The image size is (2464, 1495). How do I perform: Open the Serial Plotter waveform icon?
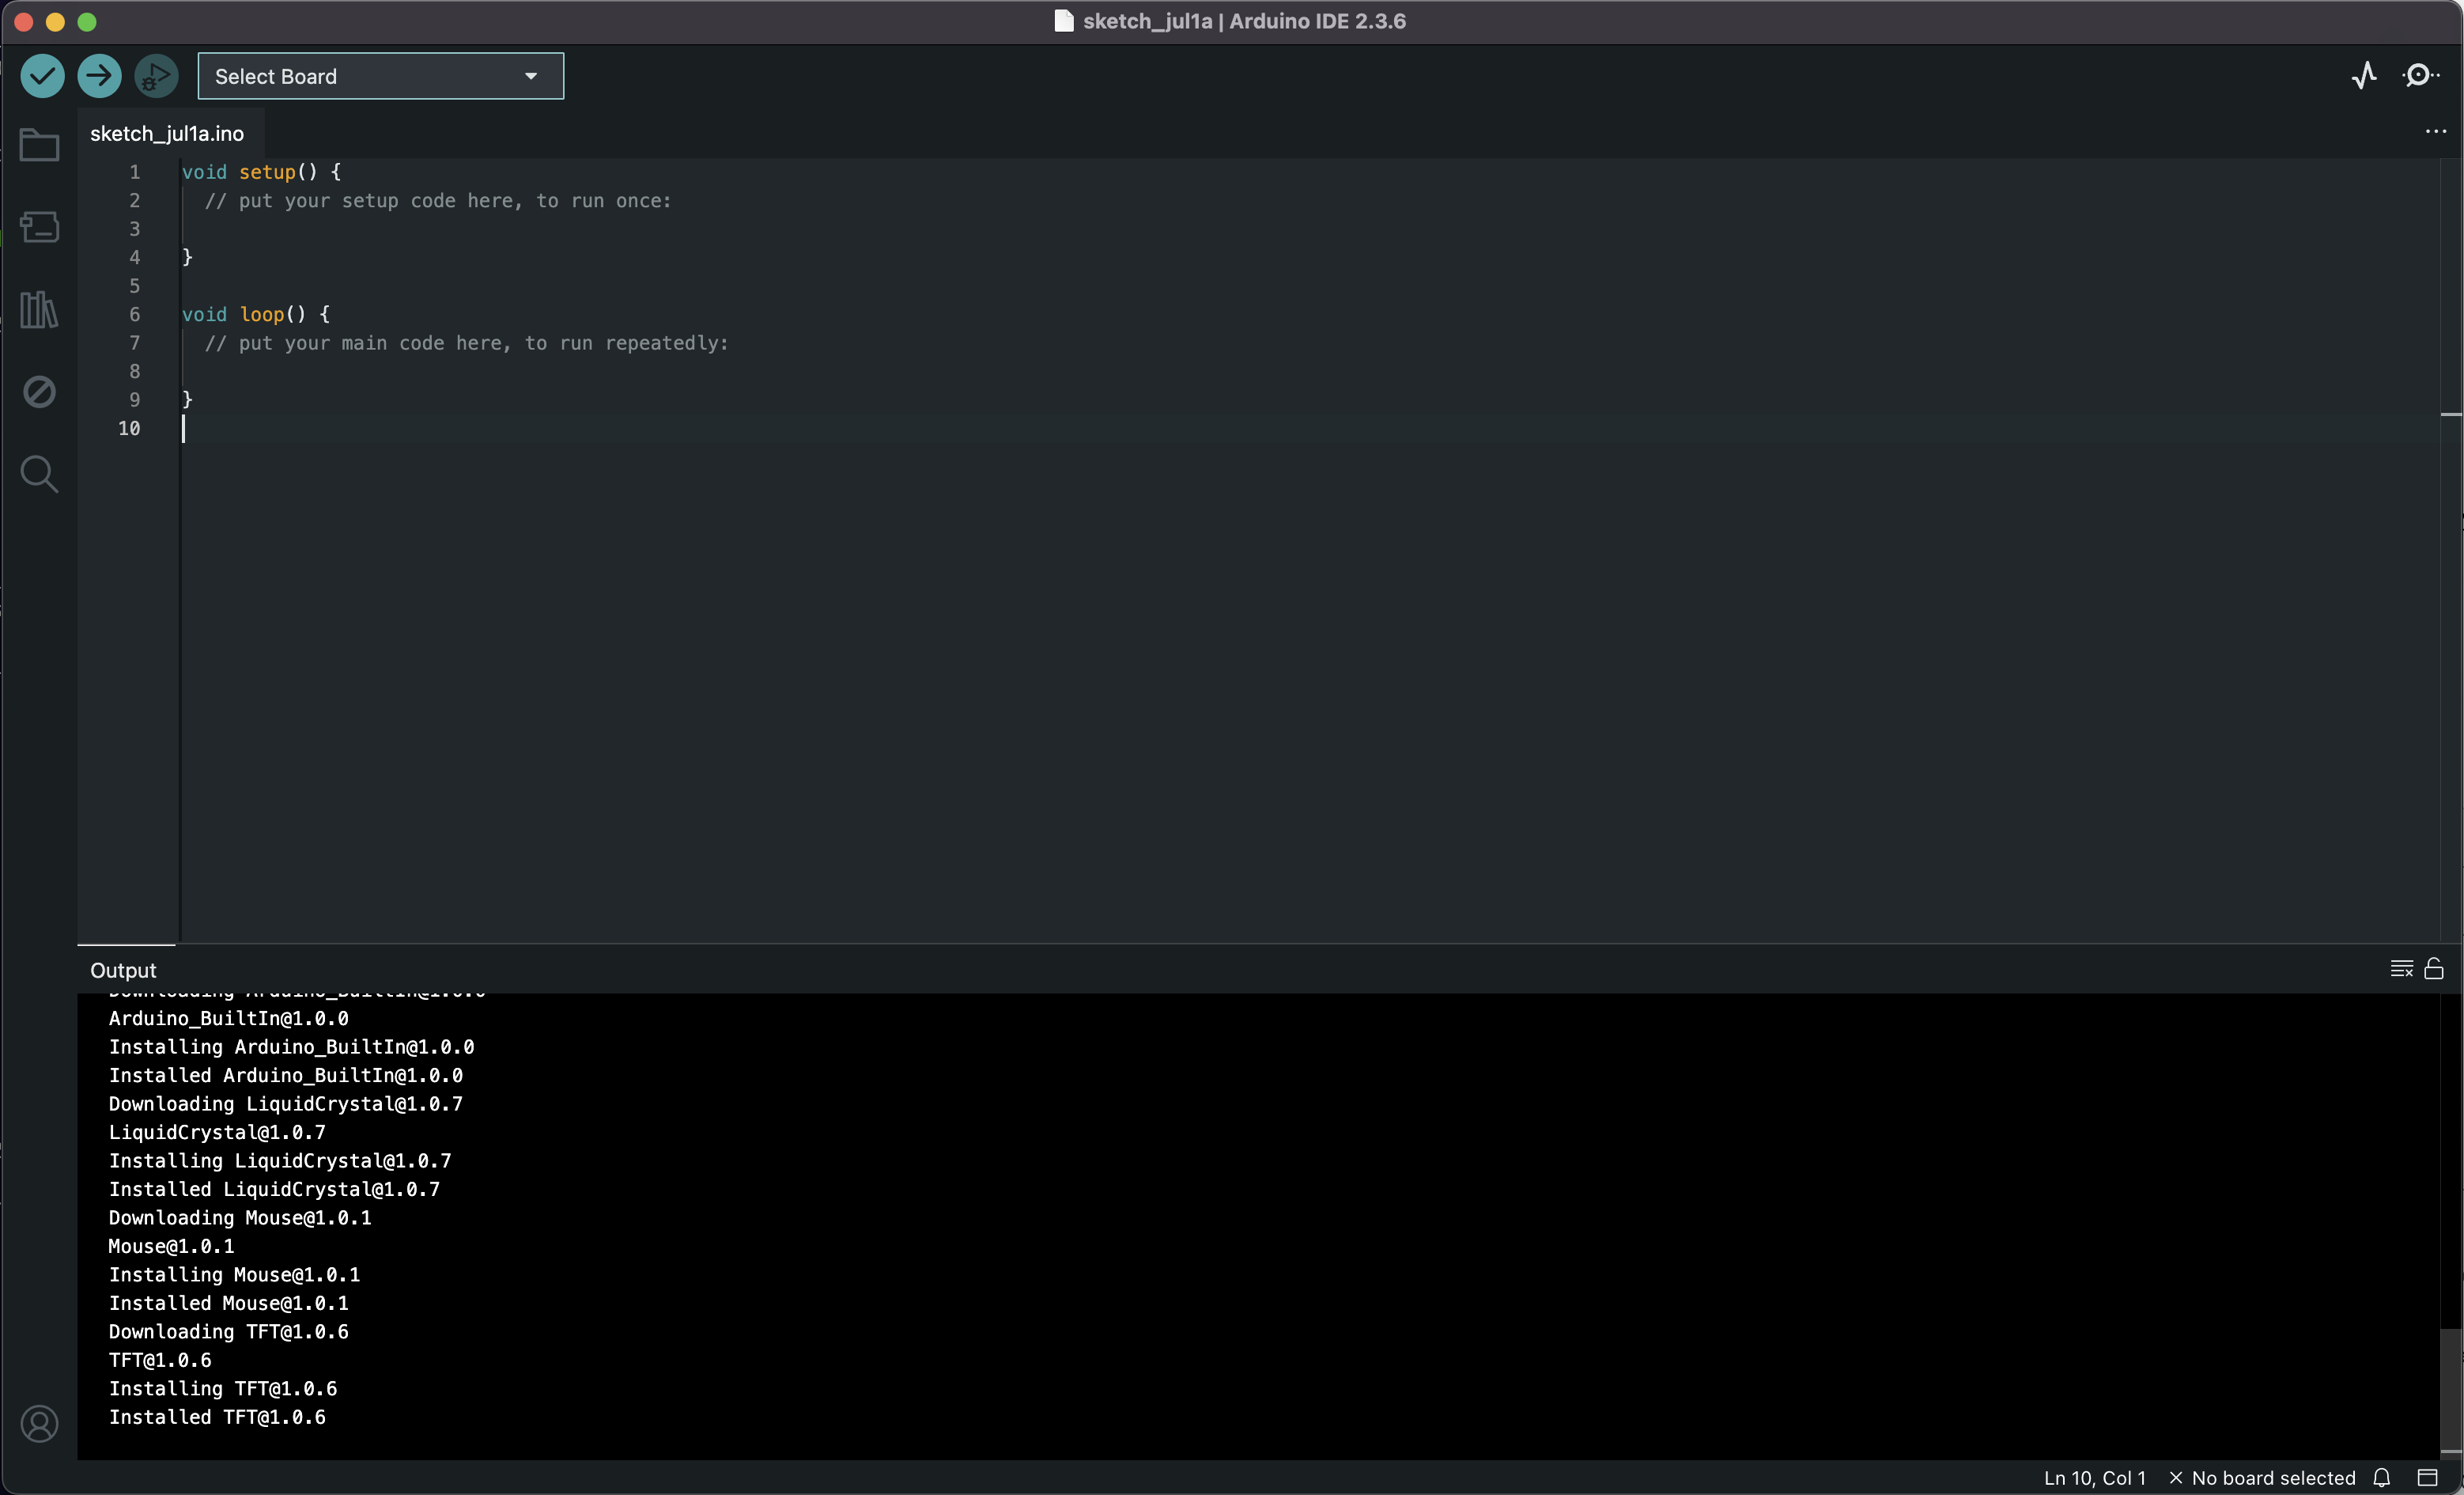point(2364,76)
